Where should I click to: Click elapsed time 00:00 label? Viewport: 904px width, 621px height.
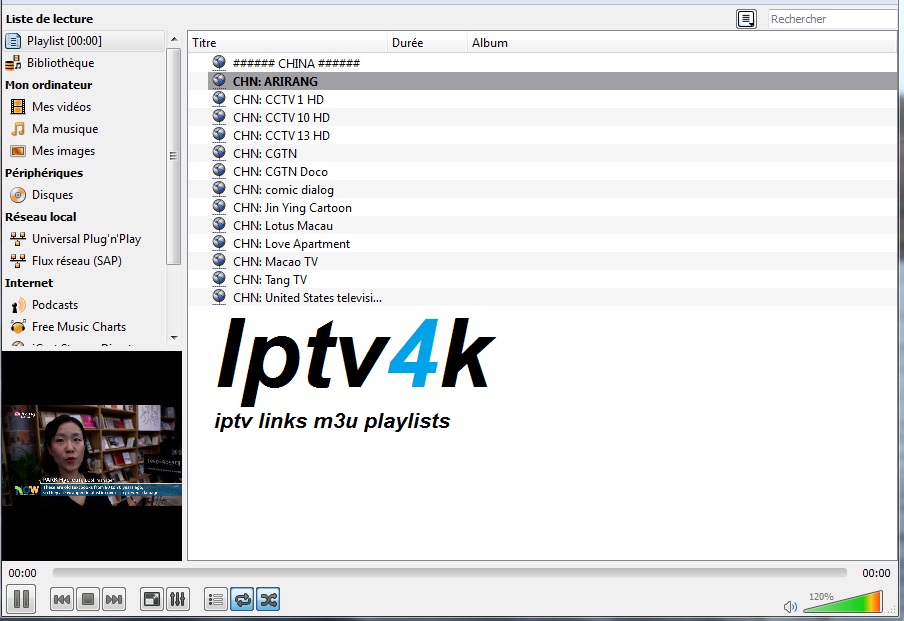(22, 573)
